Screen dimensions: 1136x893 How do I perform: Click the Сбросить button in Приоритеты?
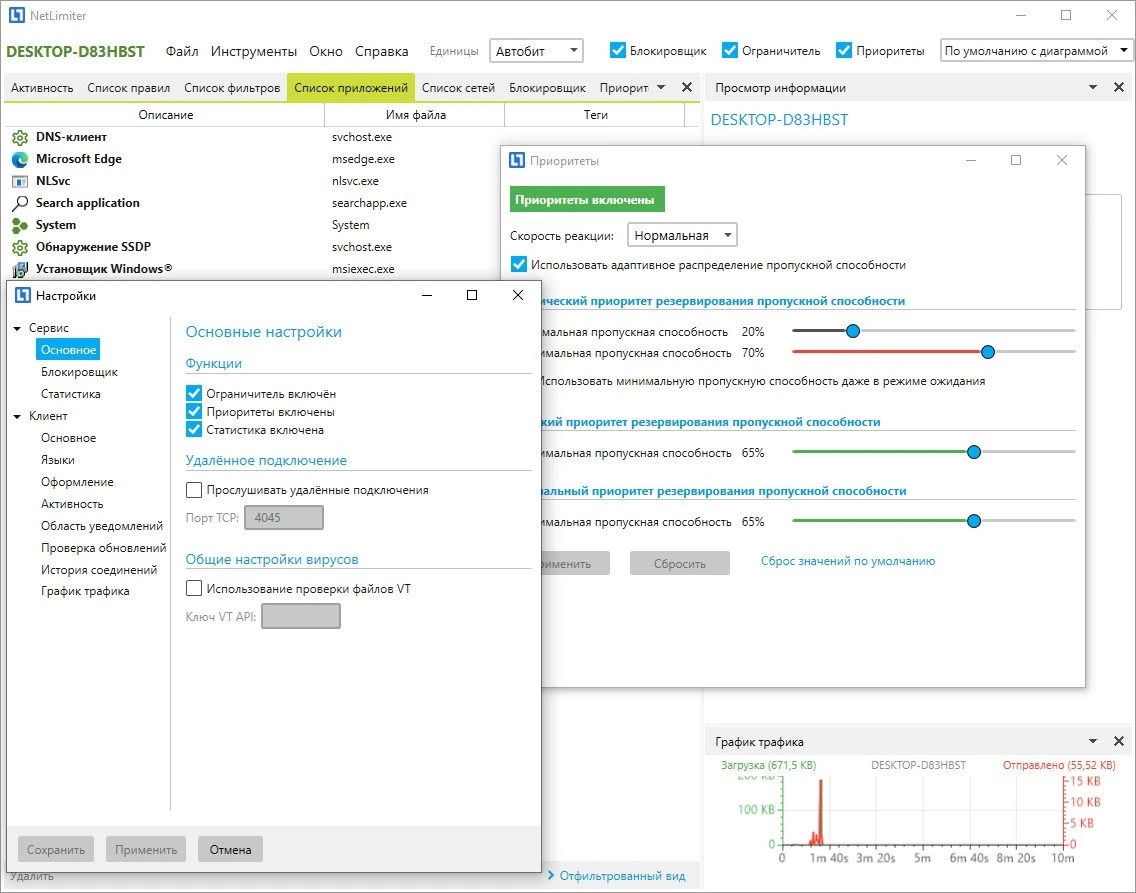(x=680, y=563)
